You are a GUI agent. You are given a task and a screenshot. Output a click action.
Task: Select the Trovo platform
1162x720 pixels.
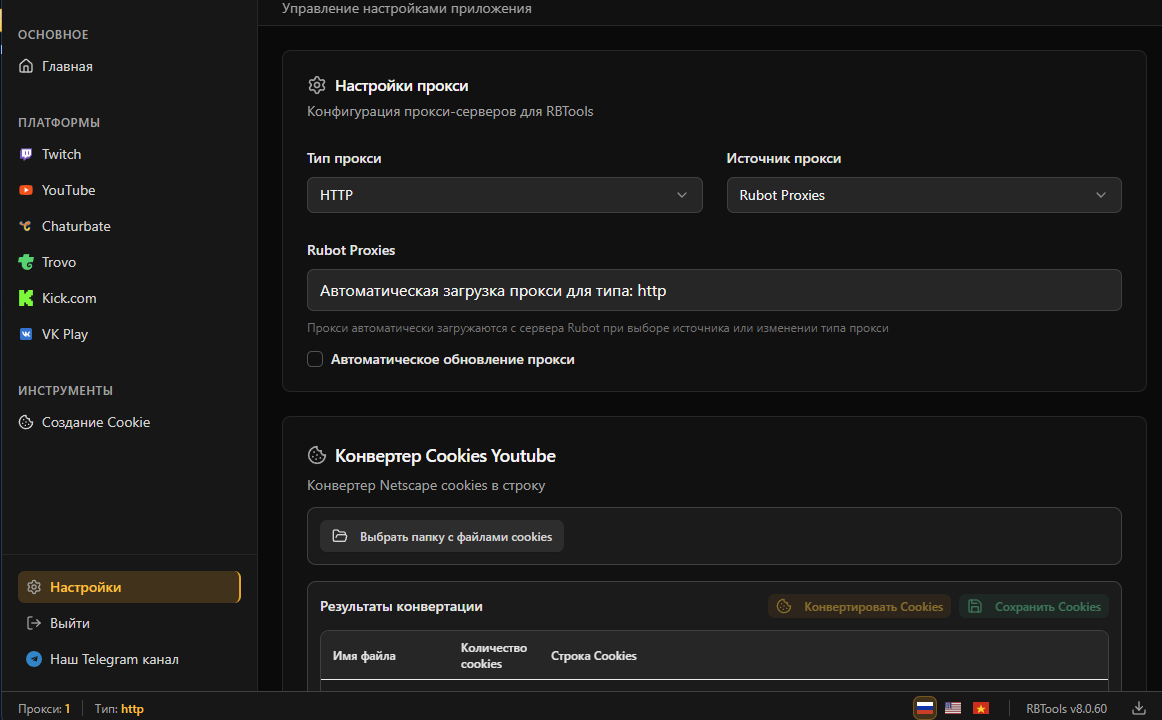coord(58,262)
